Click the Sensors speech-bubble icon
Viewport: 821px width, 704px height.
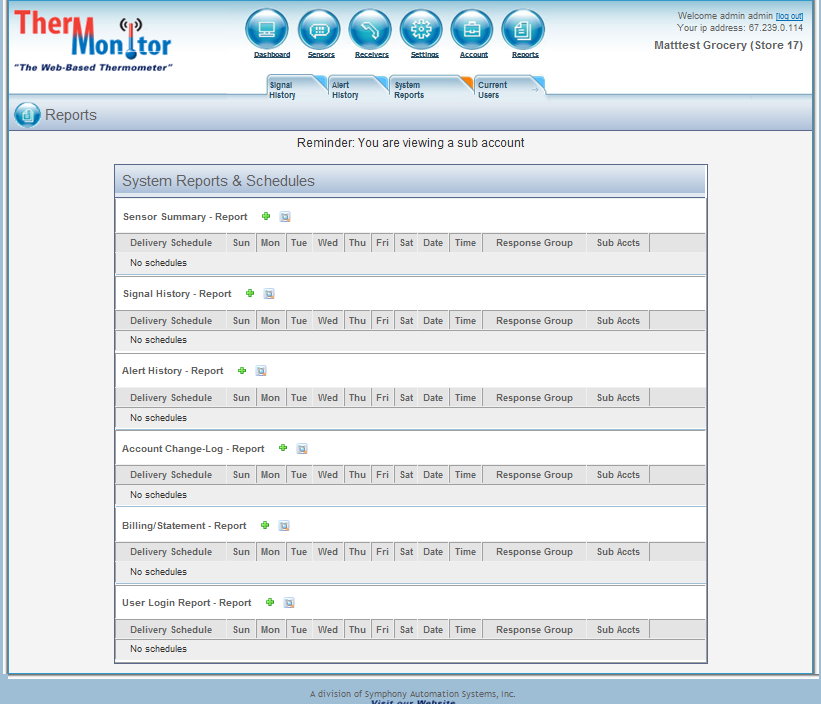click(319, 29)
